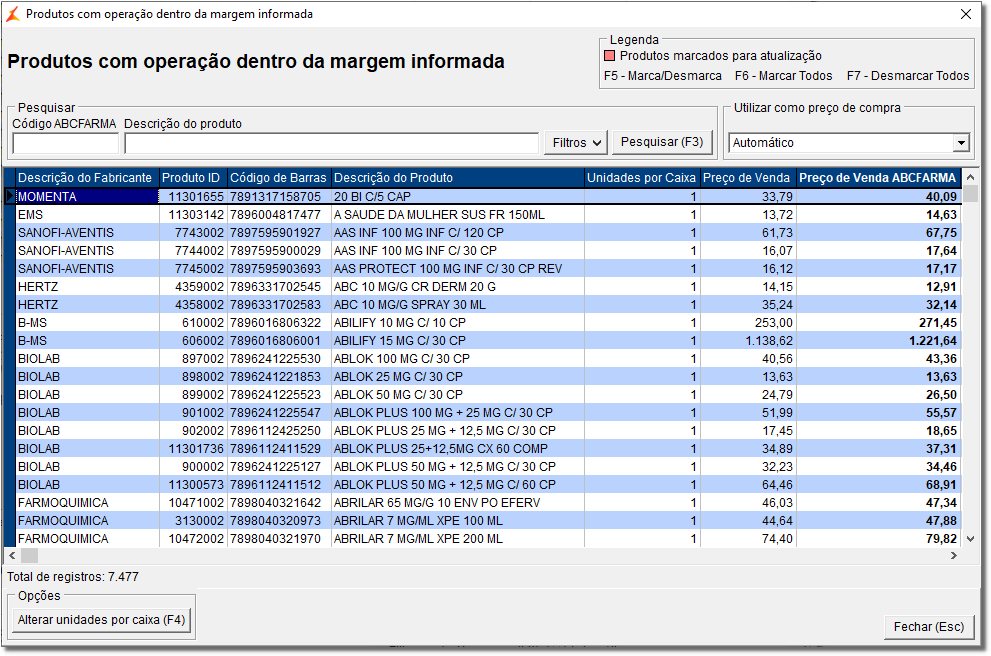Select 'AAS INF 100 MG INF C/ 120 CP'

(418, 233)
